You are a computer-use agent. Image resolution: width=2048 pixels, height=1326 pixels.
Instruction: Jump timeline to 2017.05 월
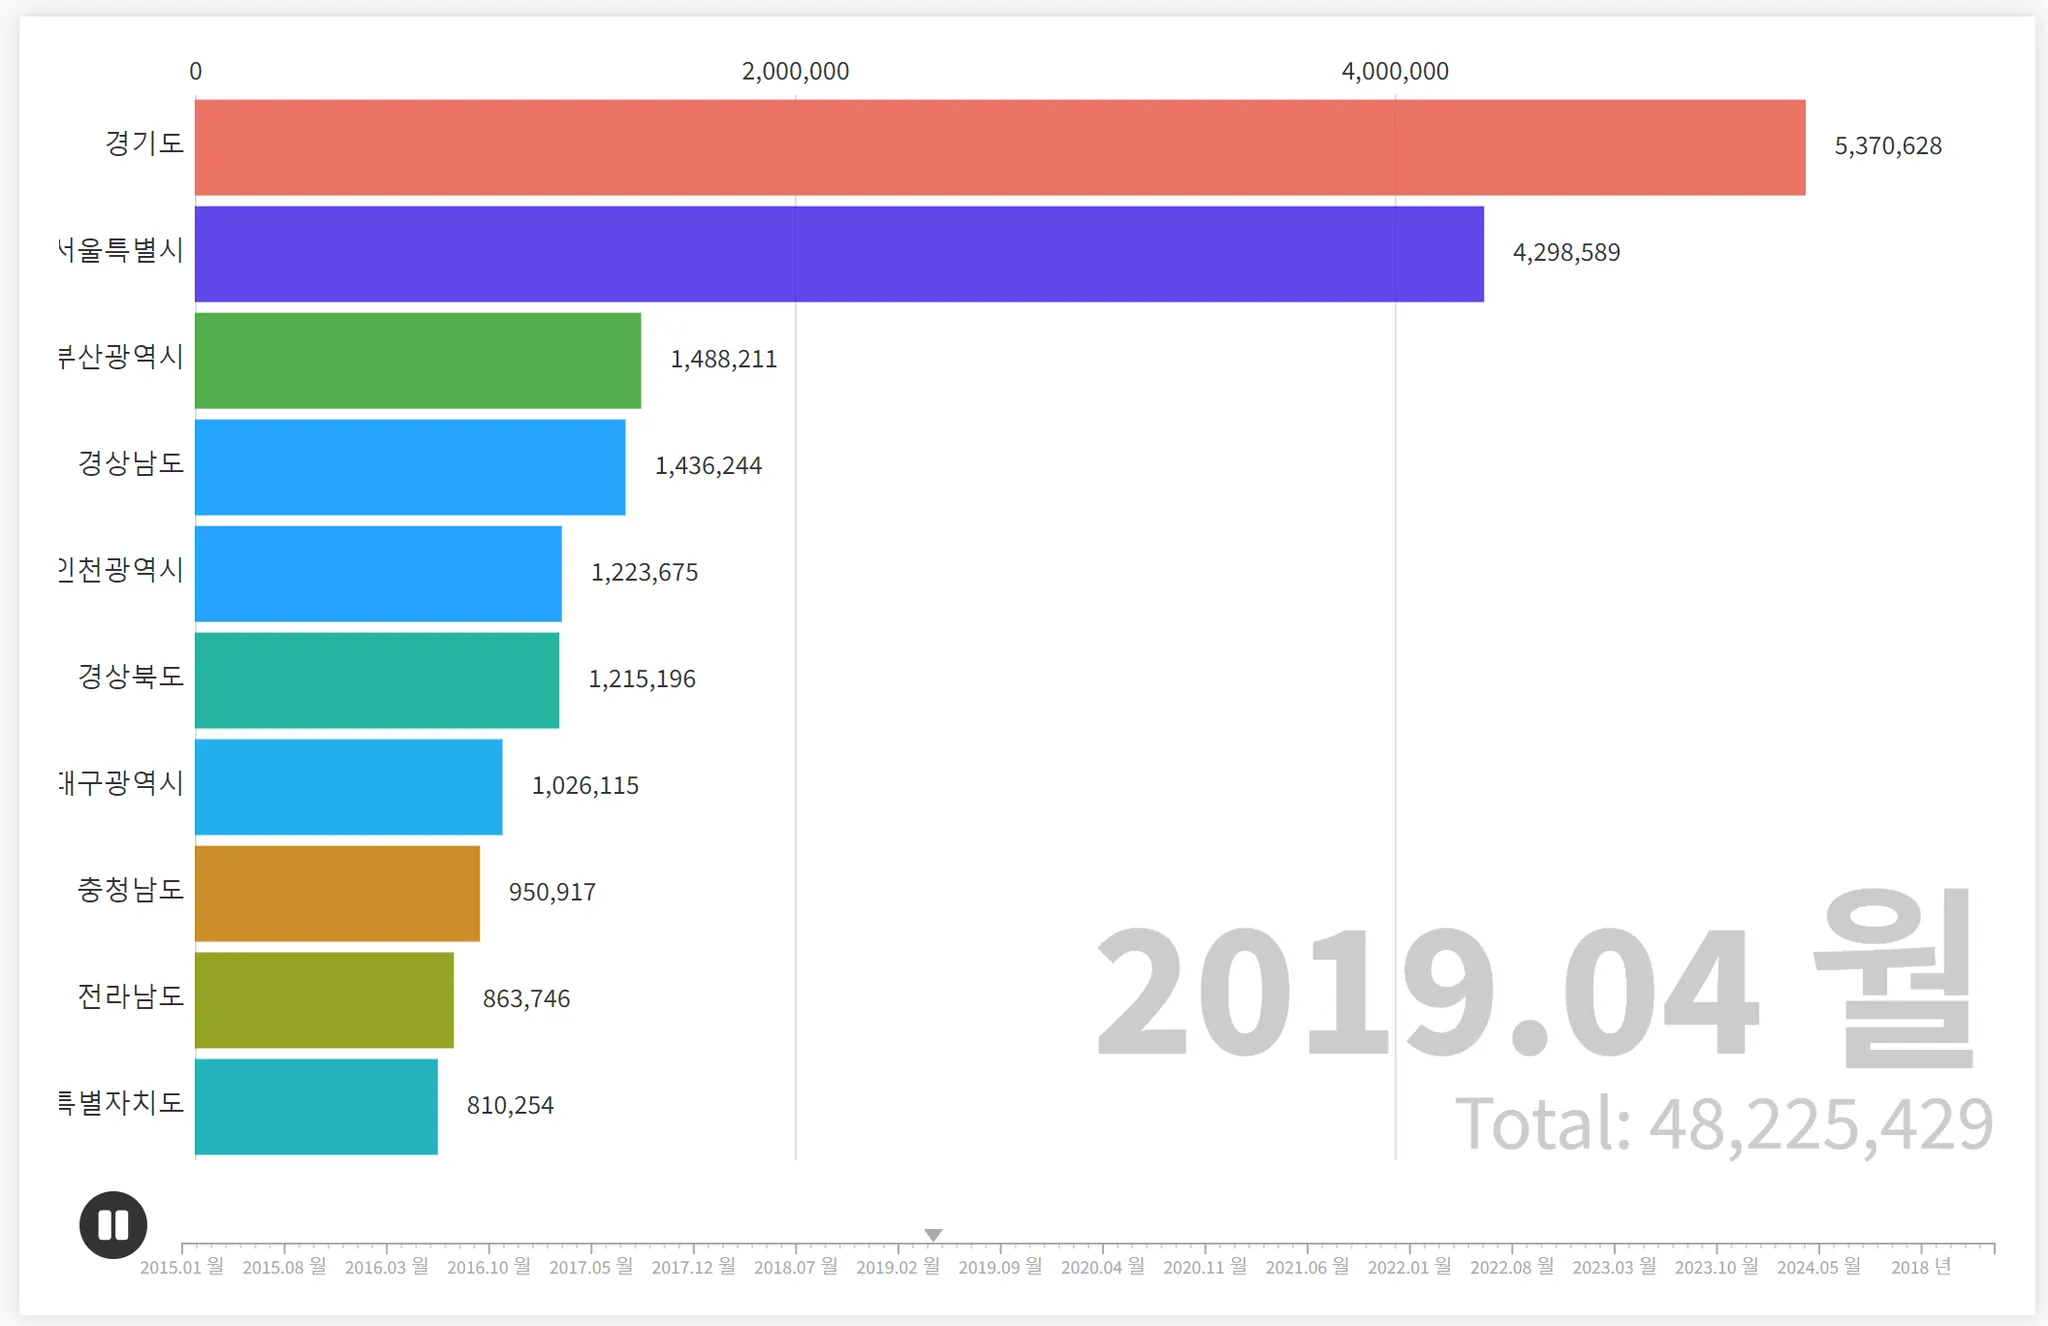[x=591, y=1266]
